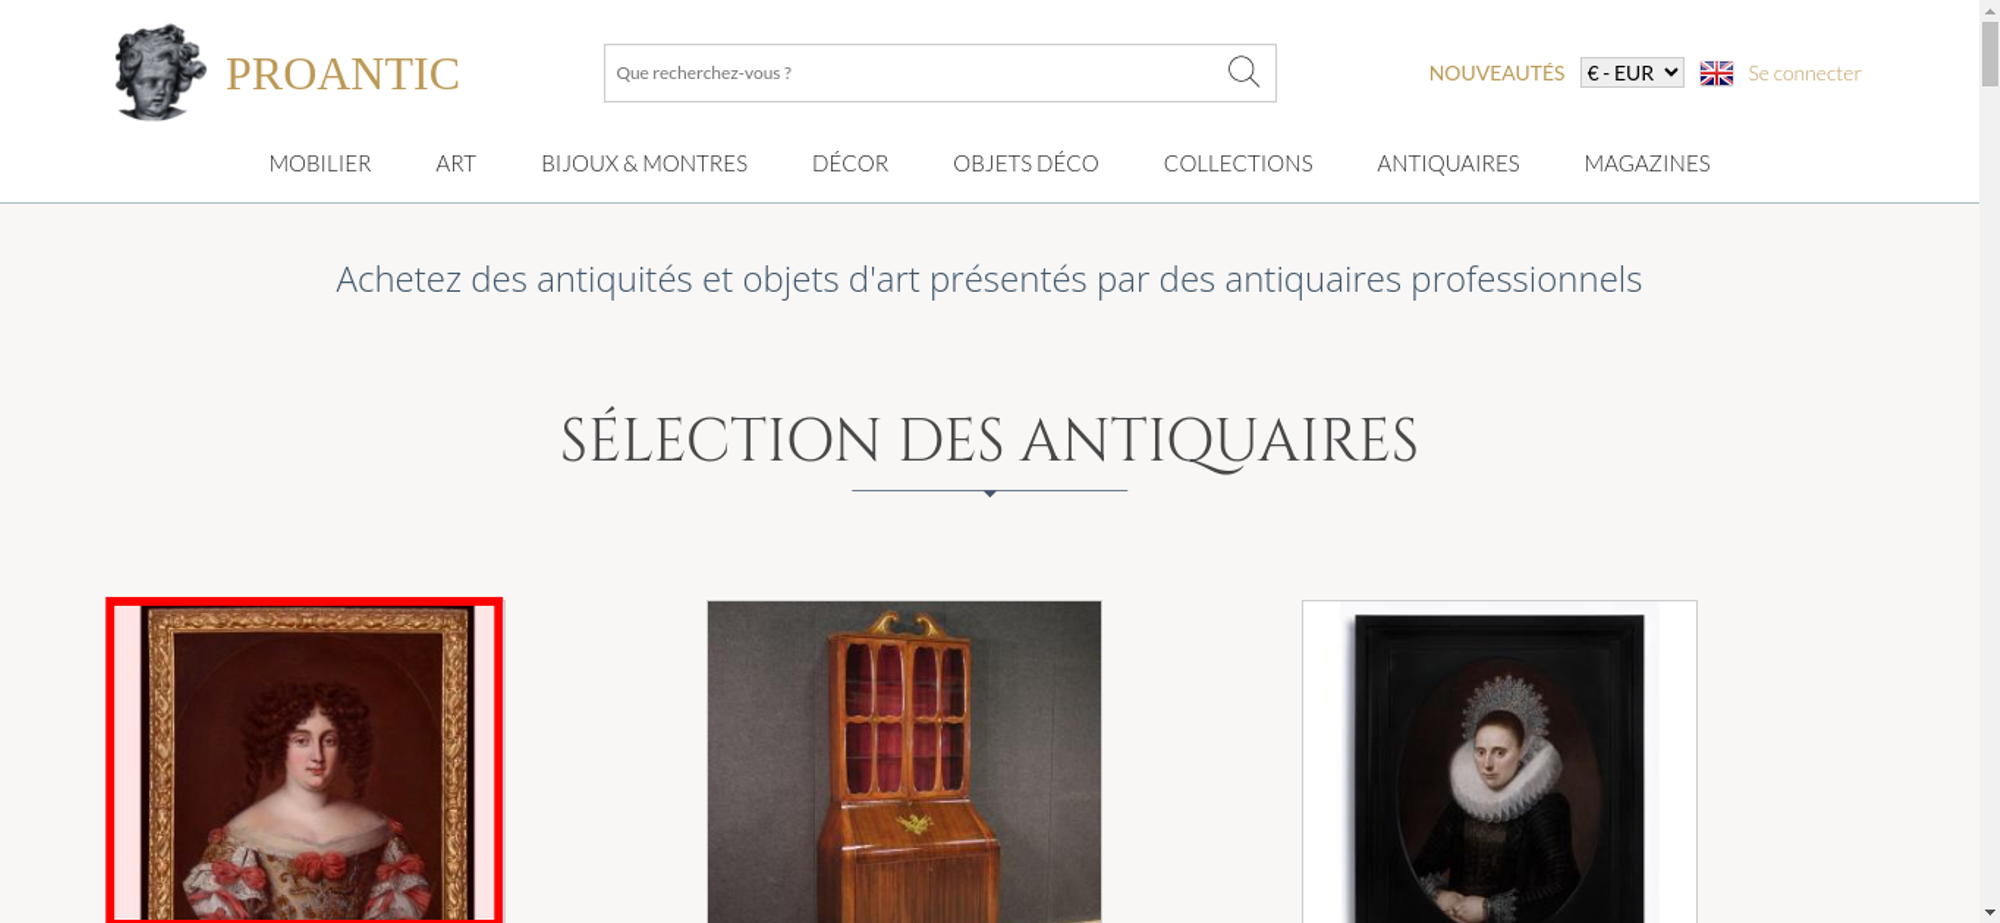The height and width of the screenshot is (923, 2000).
Task: Click the magnifying glass search icon
Action: [x=1243, y=72]
